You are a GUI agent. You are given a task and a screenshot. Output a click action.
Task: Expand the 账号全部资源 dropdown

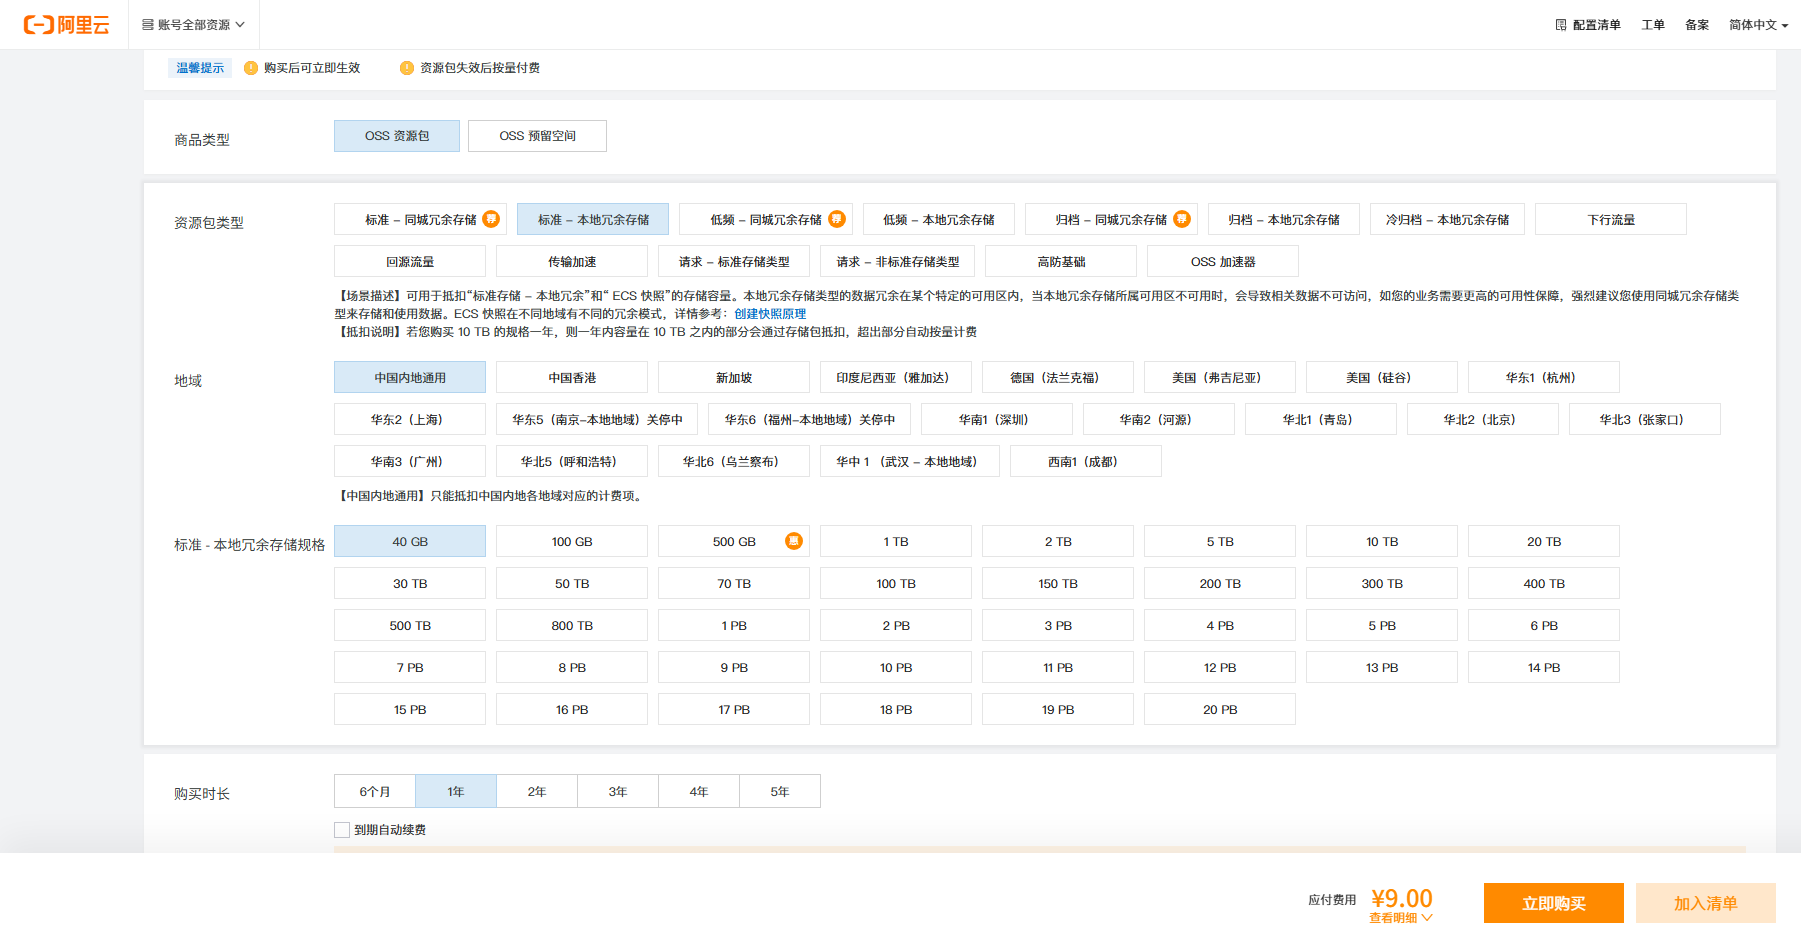tap(194, 25)
